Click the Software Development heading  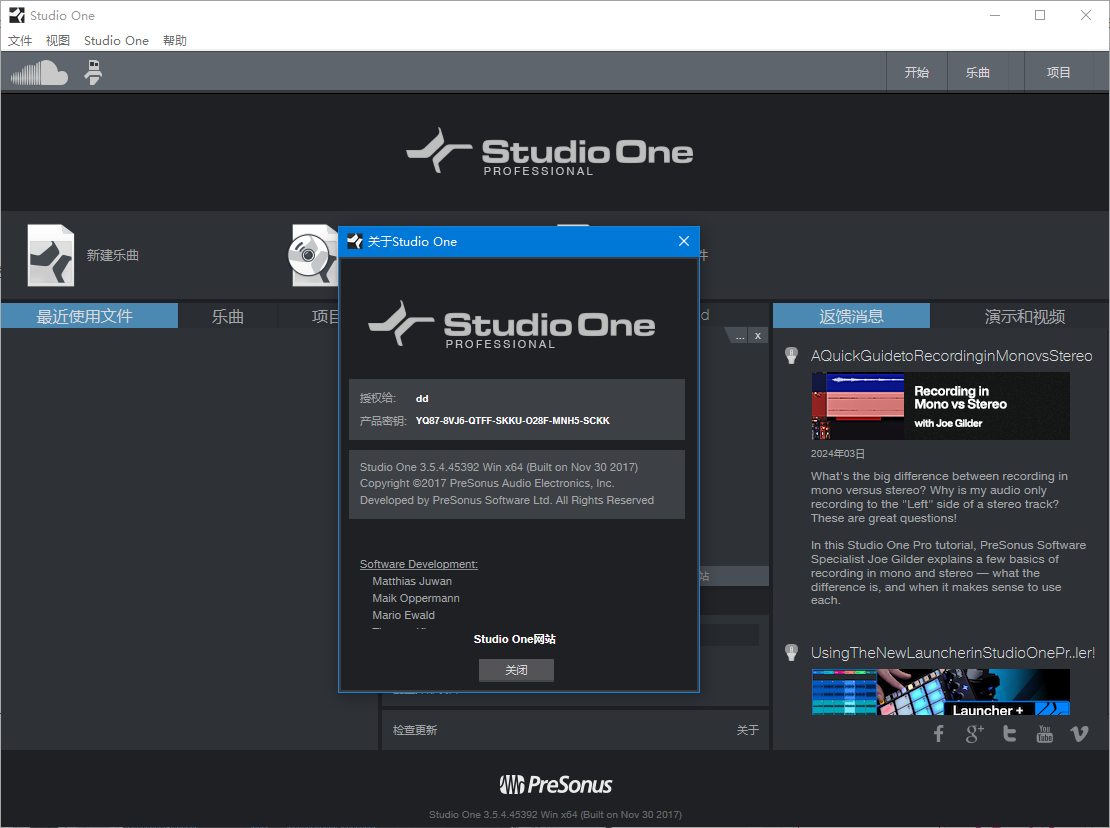418,564
